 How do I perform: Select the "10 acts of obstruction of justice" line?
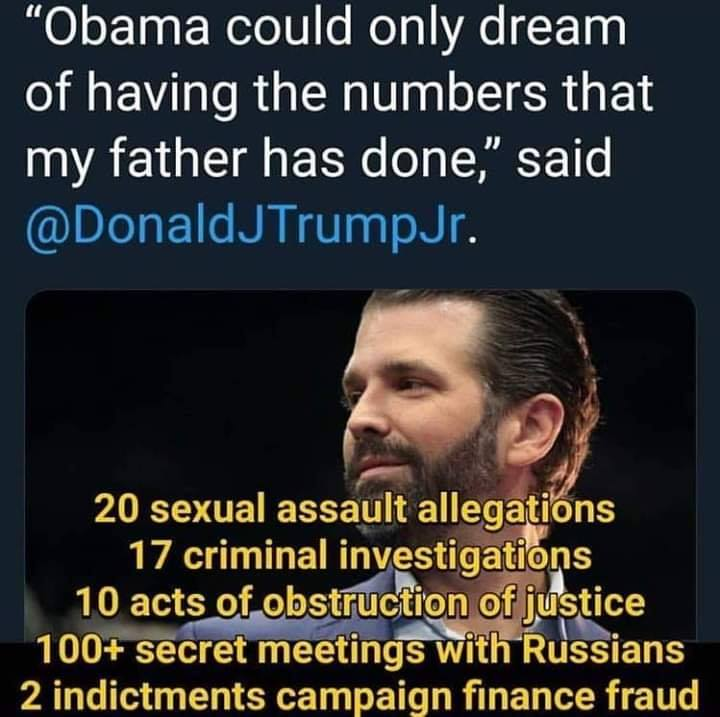coord(360,604)
